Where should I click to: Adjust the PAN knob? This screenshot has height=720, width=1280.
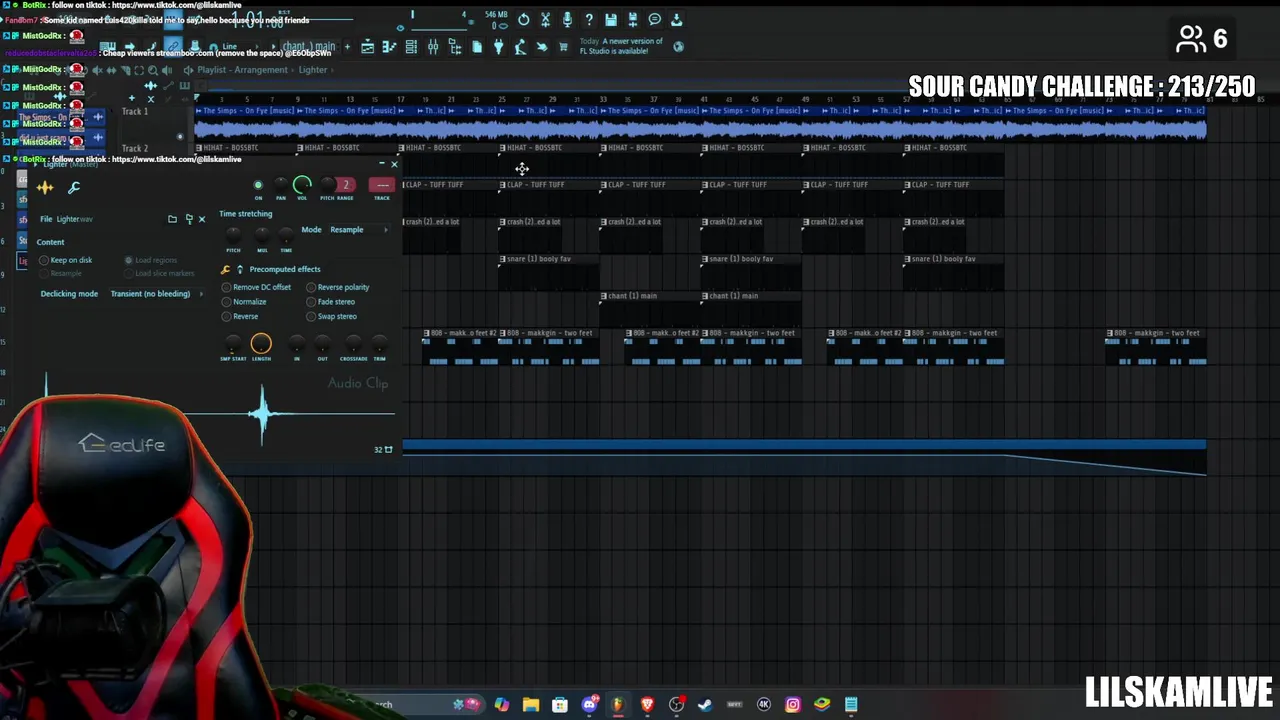tap(281, 184)
